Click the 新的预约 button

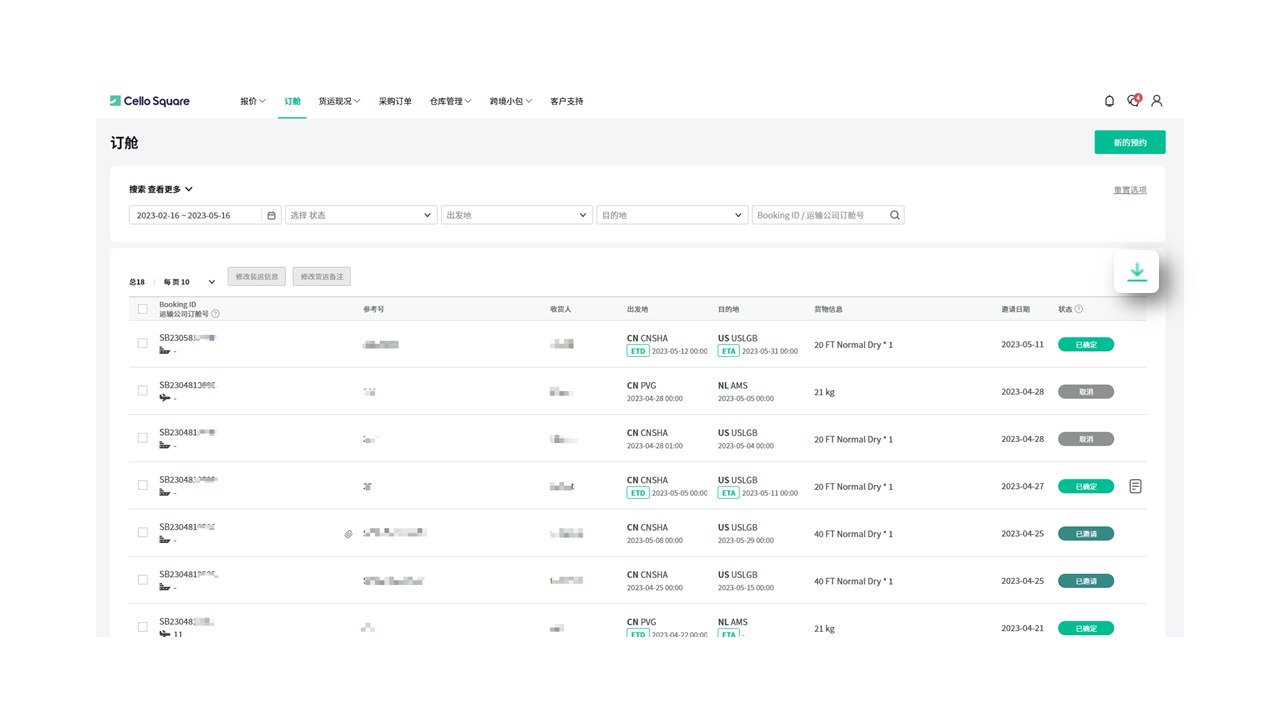click(x=1130, y=143)
